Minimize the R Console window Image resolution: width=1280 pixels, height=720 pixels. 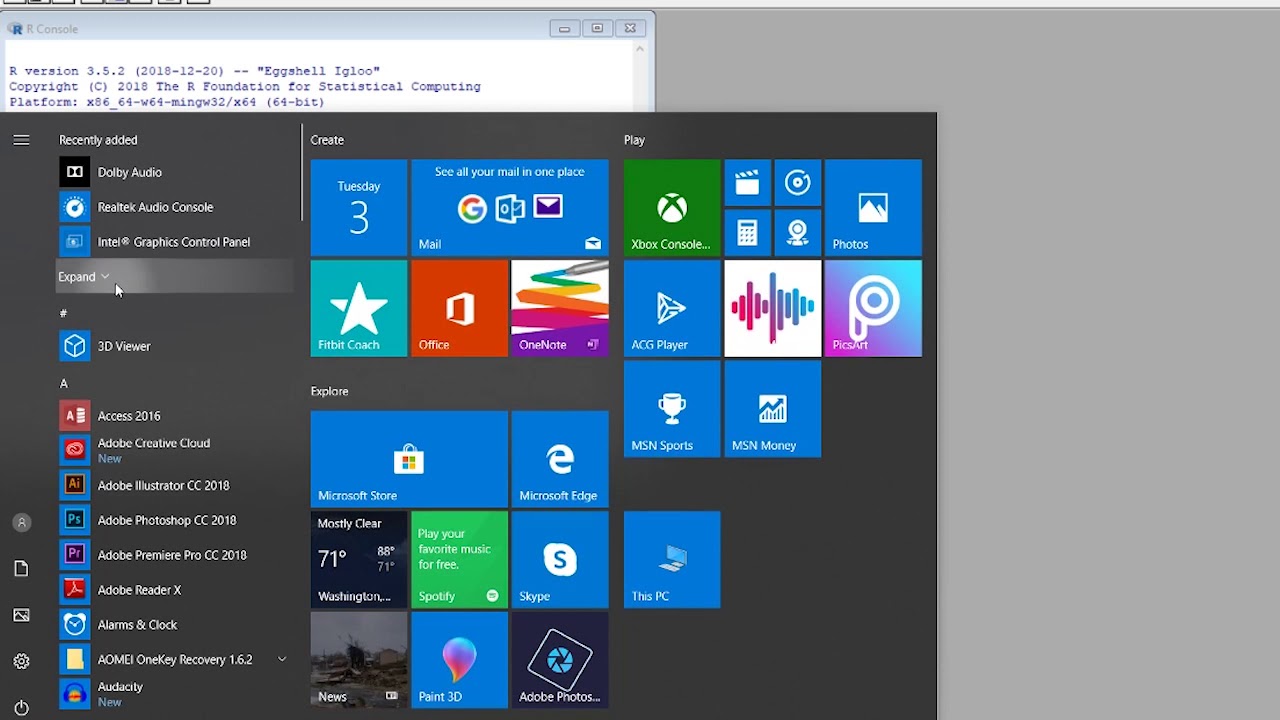point(564,29)
